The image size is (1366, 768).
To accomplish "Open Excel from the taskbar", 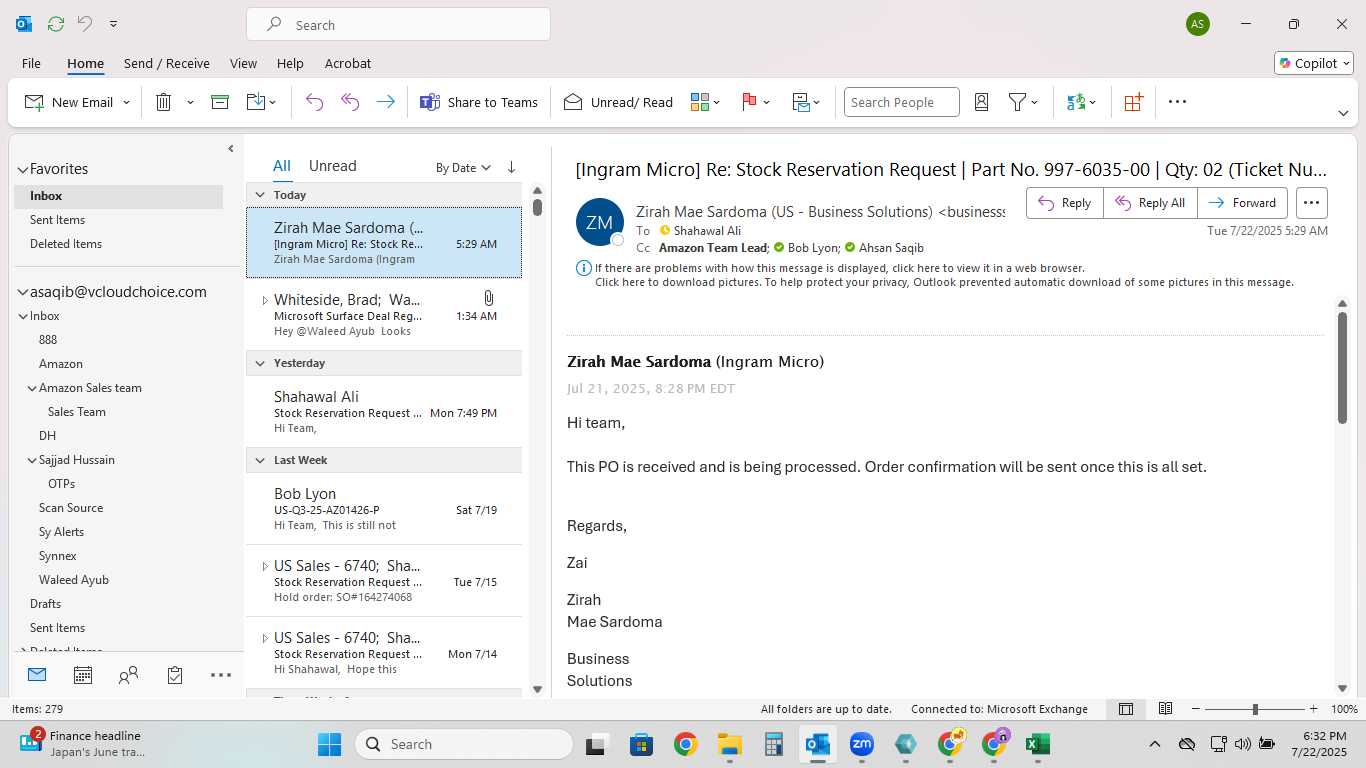I will click(x=1037, y=744).
